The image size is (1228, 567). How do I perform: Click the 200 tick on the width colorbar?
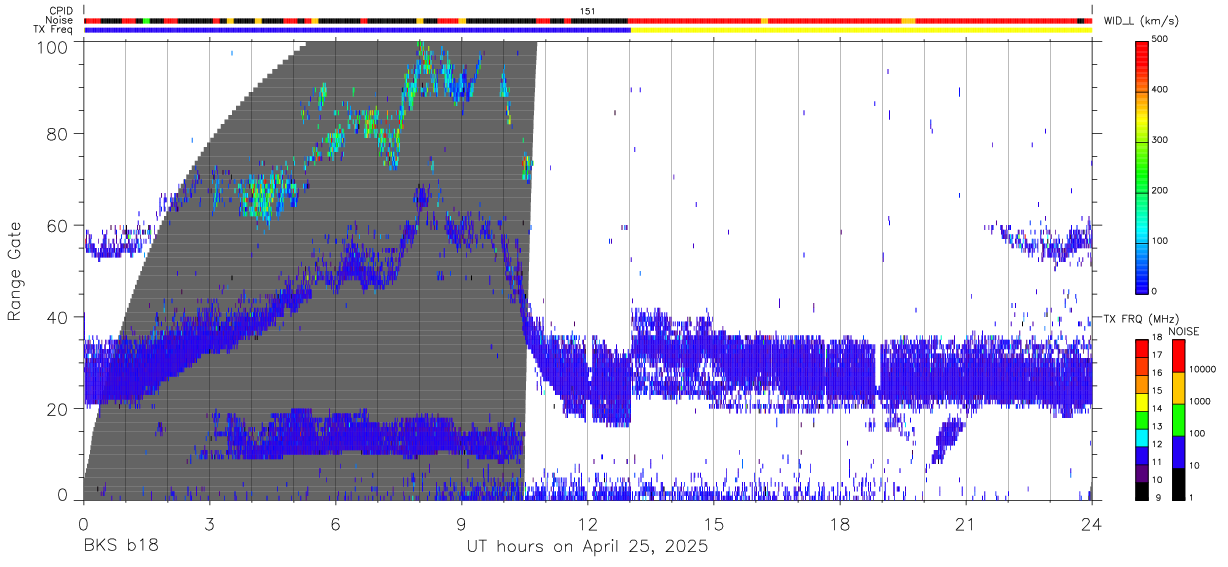pyautogui.click(x=1160, y=190)
